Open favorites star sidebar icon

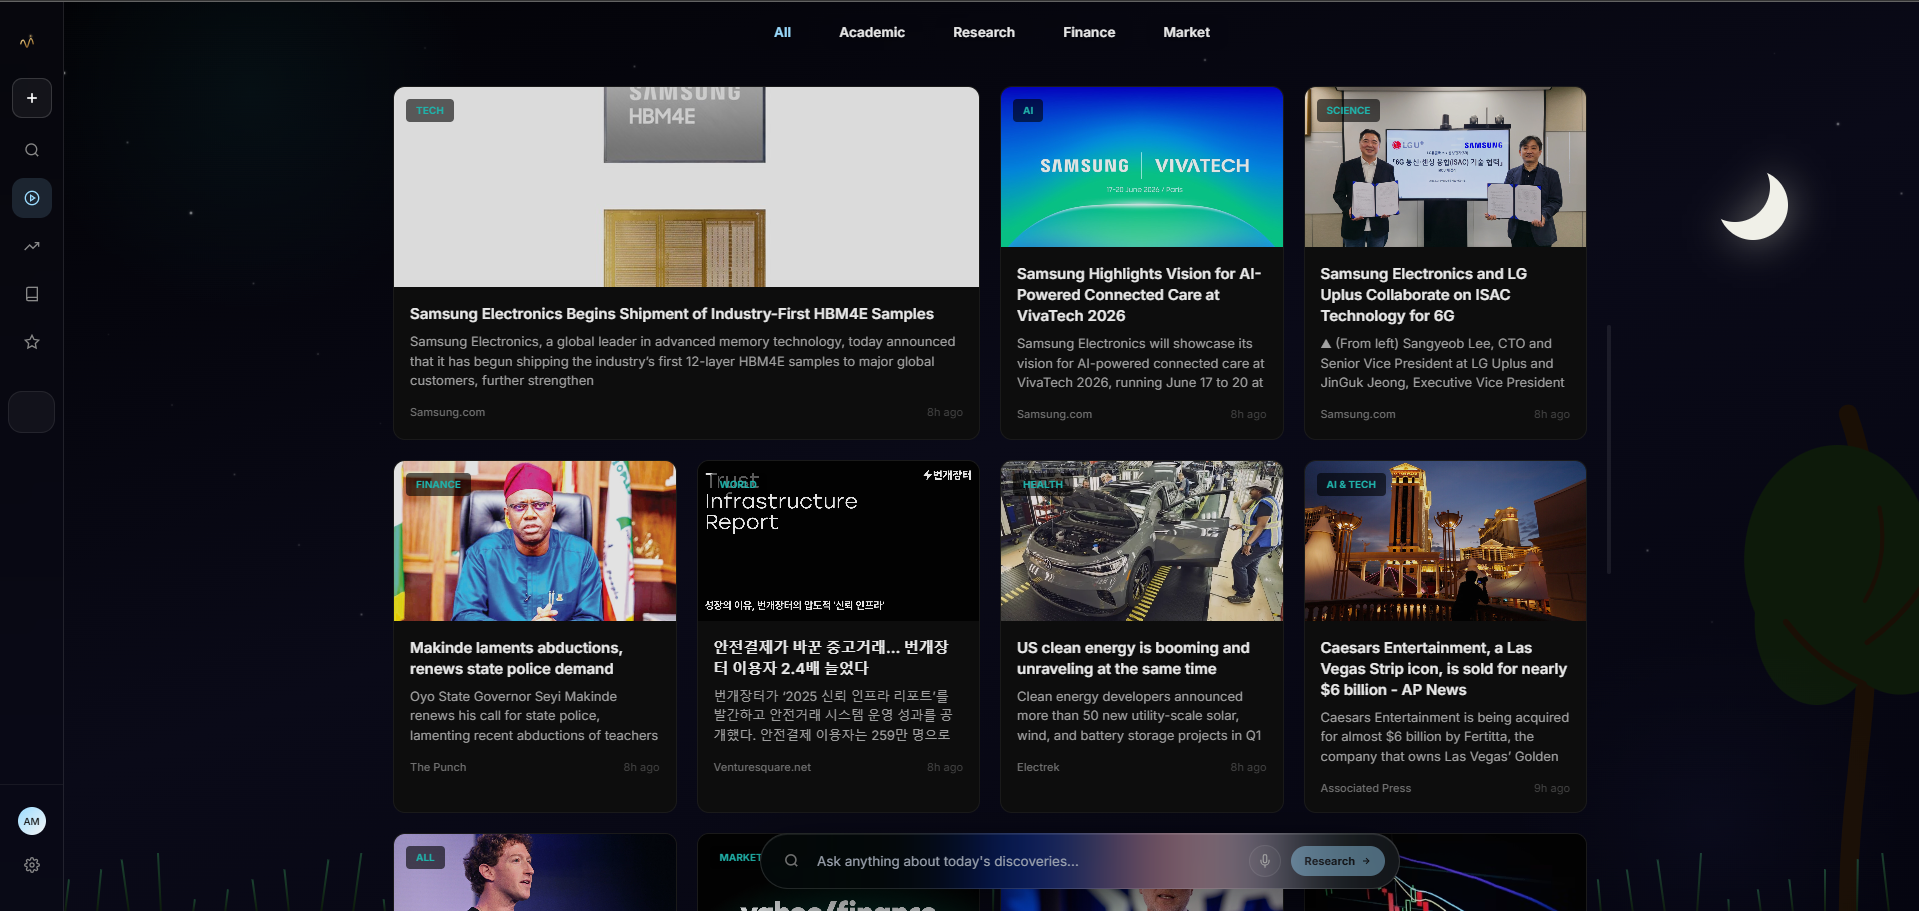point(32,342)
